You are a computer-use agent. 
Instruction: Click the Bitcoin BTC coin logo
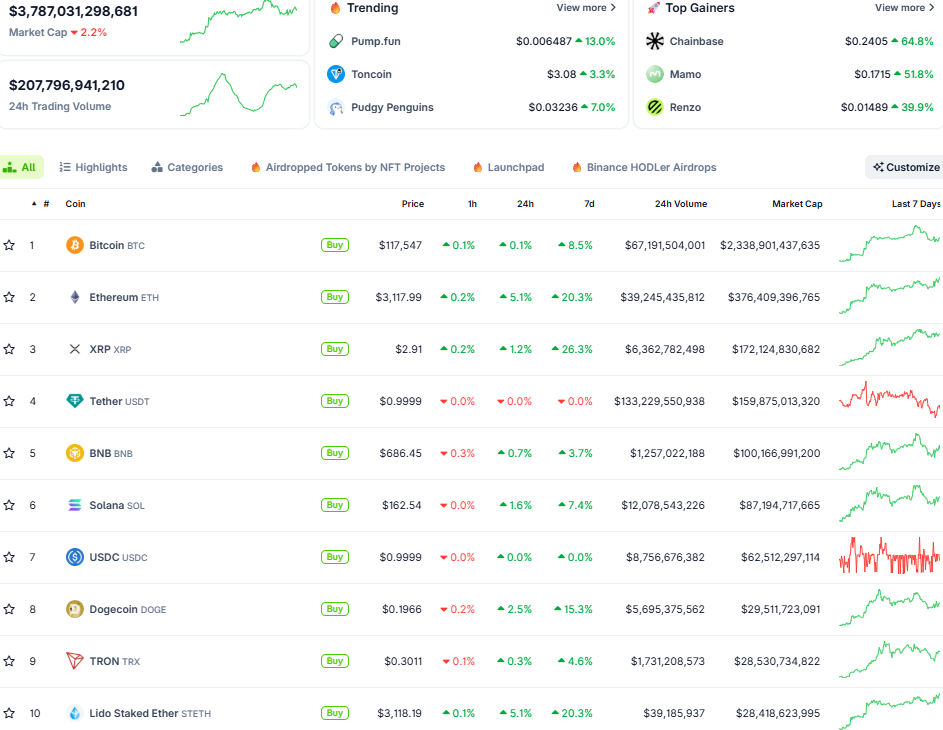click(74, 244)
